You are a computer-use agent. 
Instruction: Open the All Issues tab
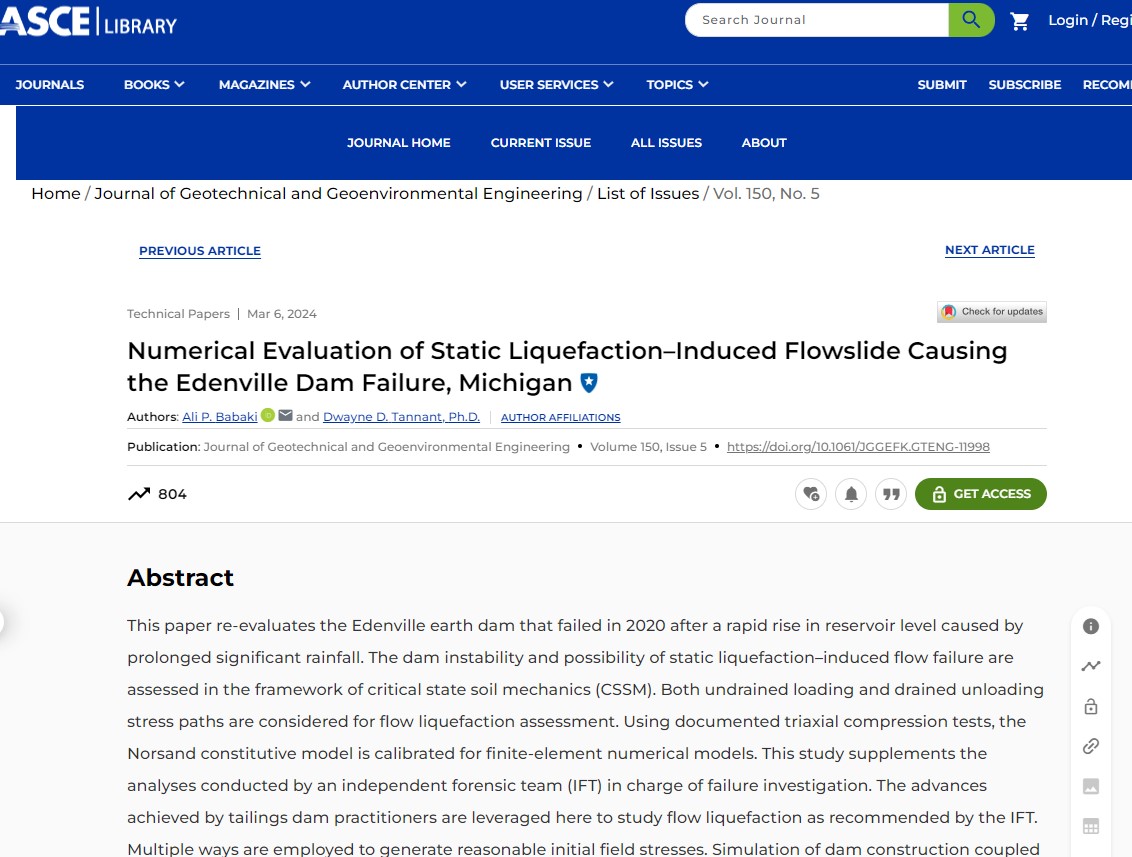[x=666, y=143]
